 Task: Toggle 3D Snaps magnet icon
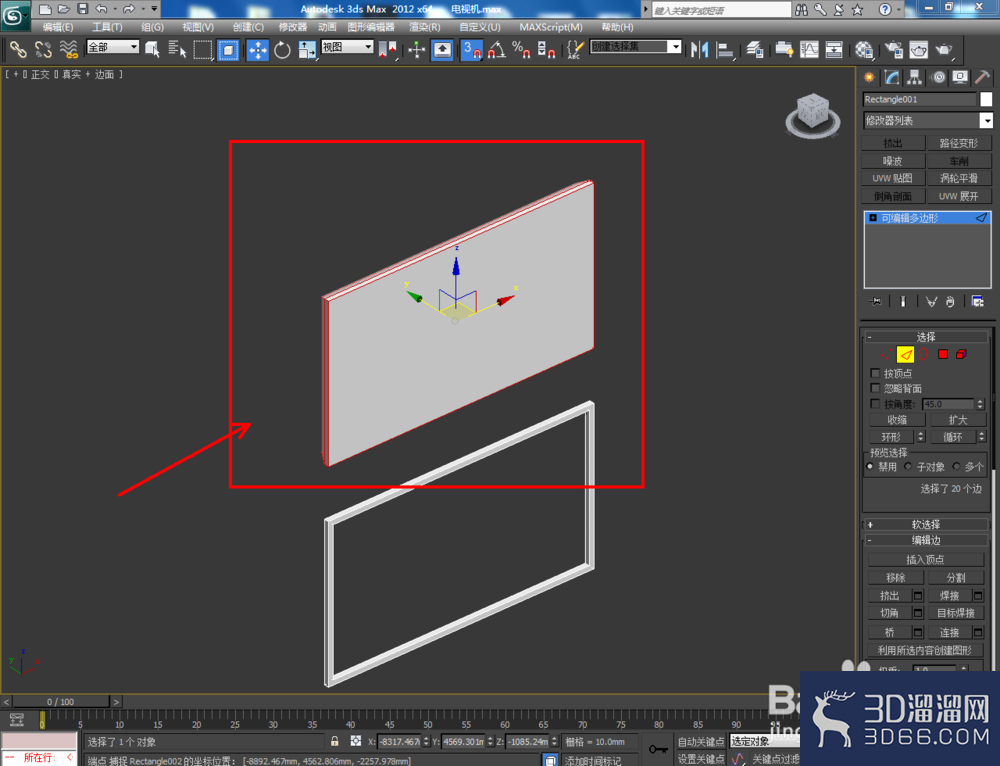[472, 49]
